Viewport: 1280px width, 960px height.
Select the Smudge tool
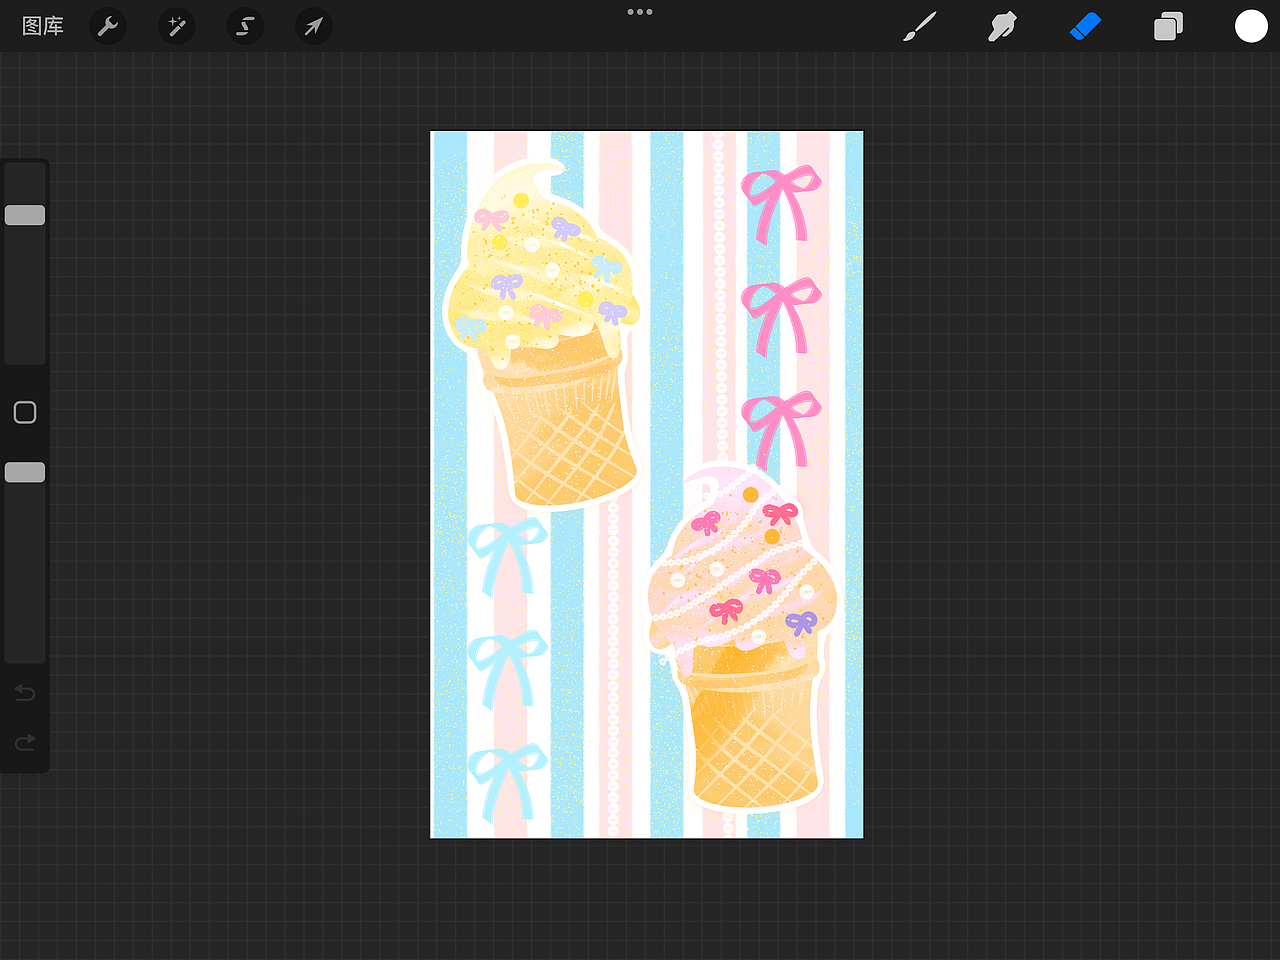[x=1002, y=26]
